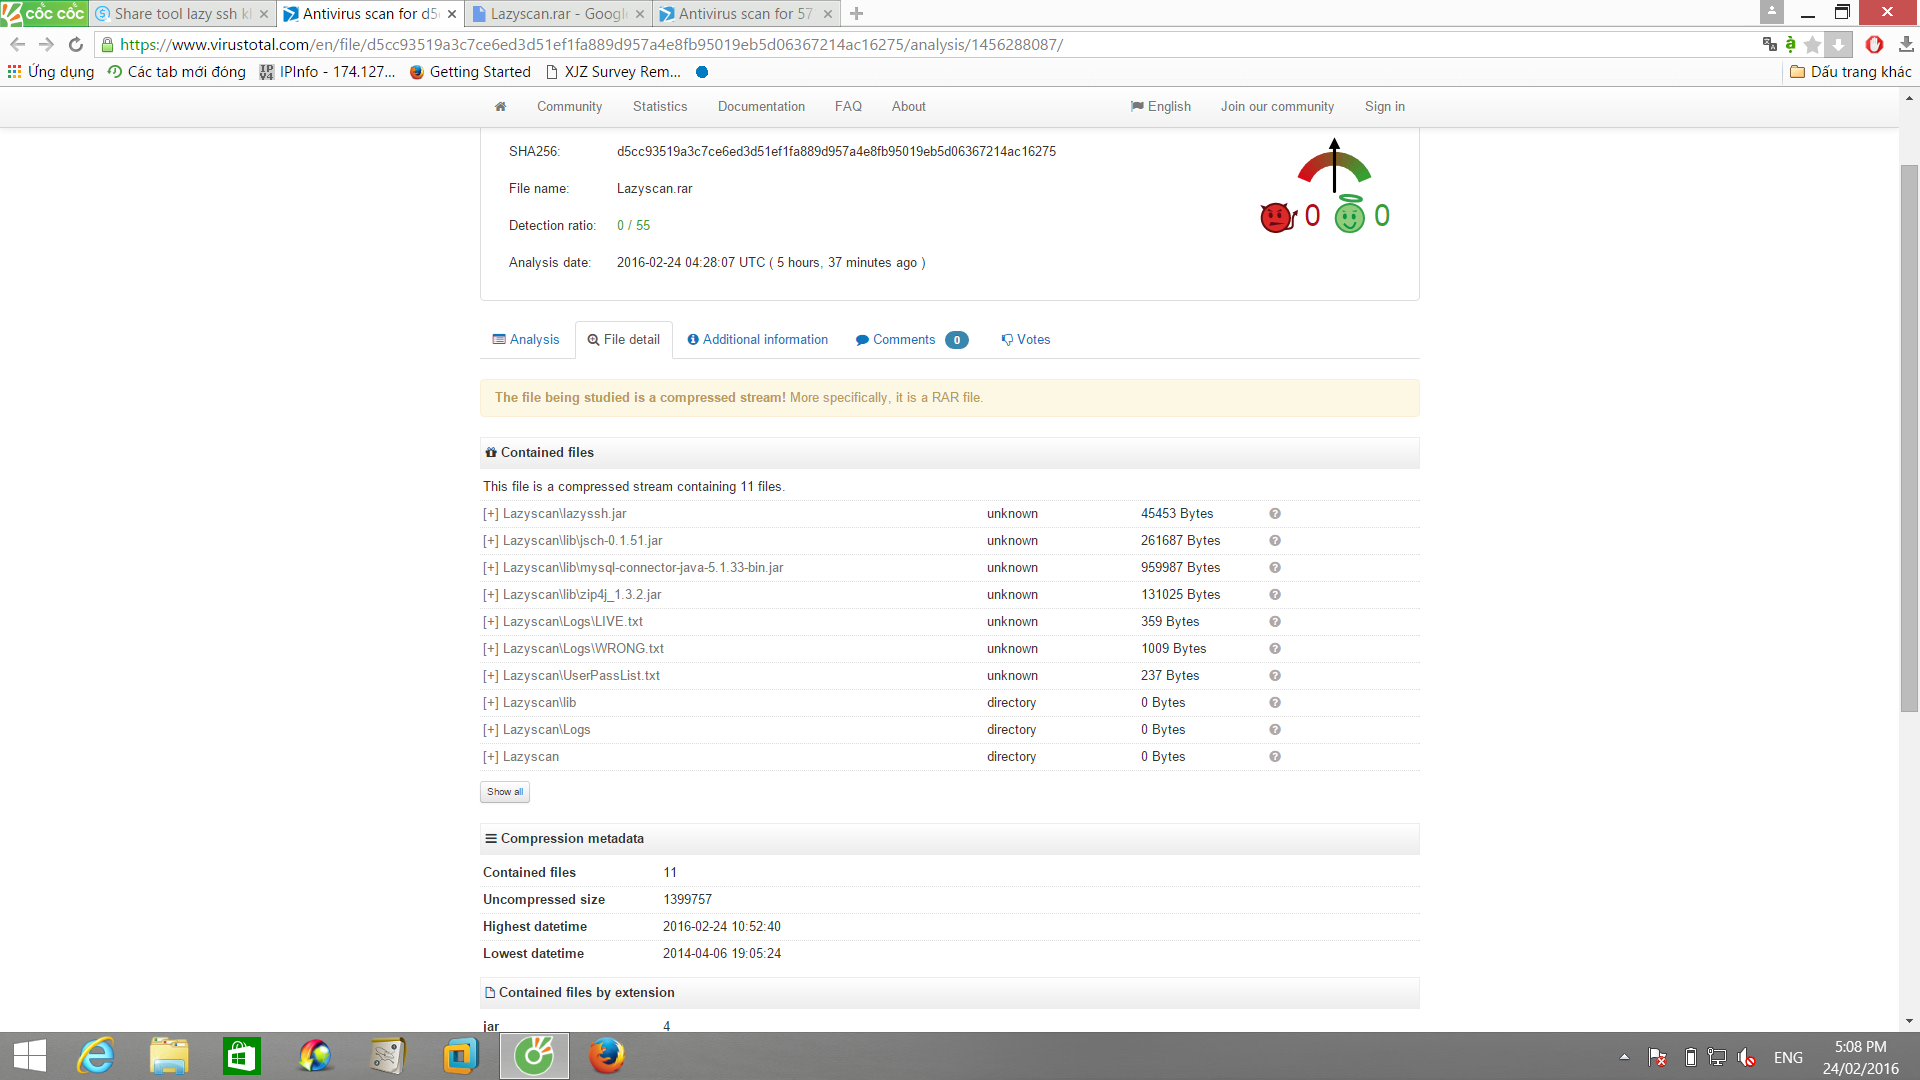The image size is (1920, 1080).
Task: Click the Sign in link
Action: (1384, 106)
